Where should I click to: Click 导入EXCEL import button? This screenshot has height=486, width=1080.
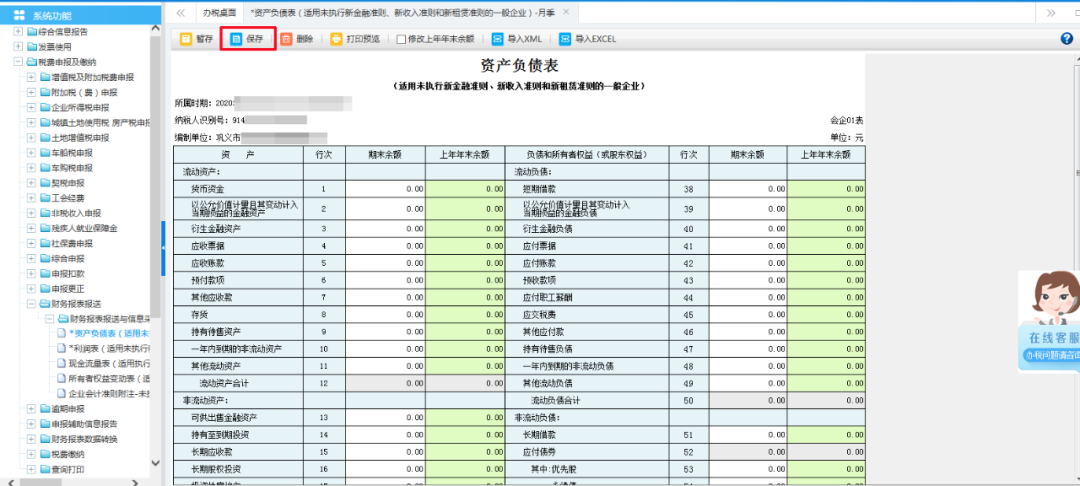tap(588, 39)
